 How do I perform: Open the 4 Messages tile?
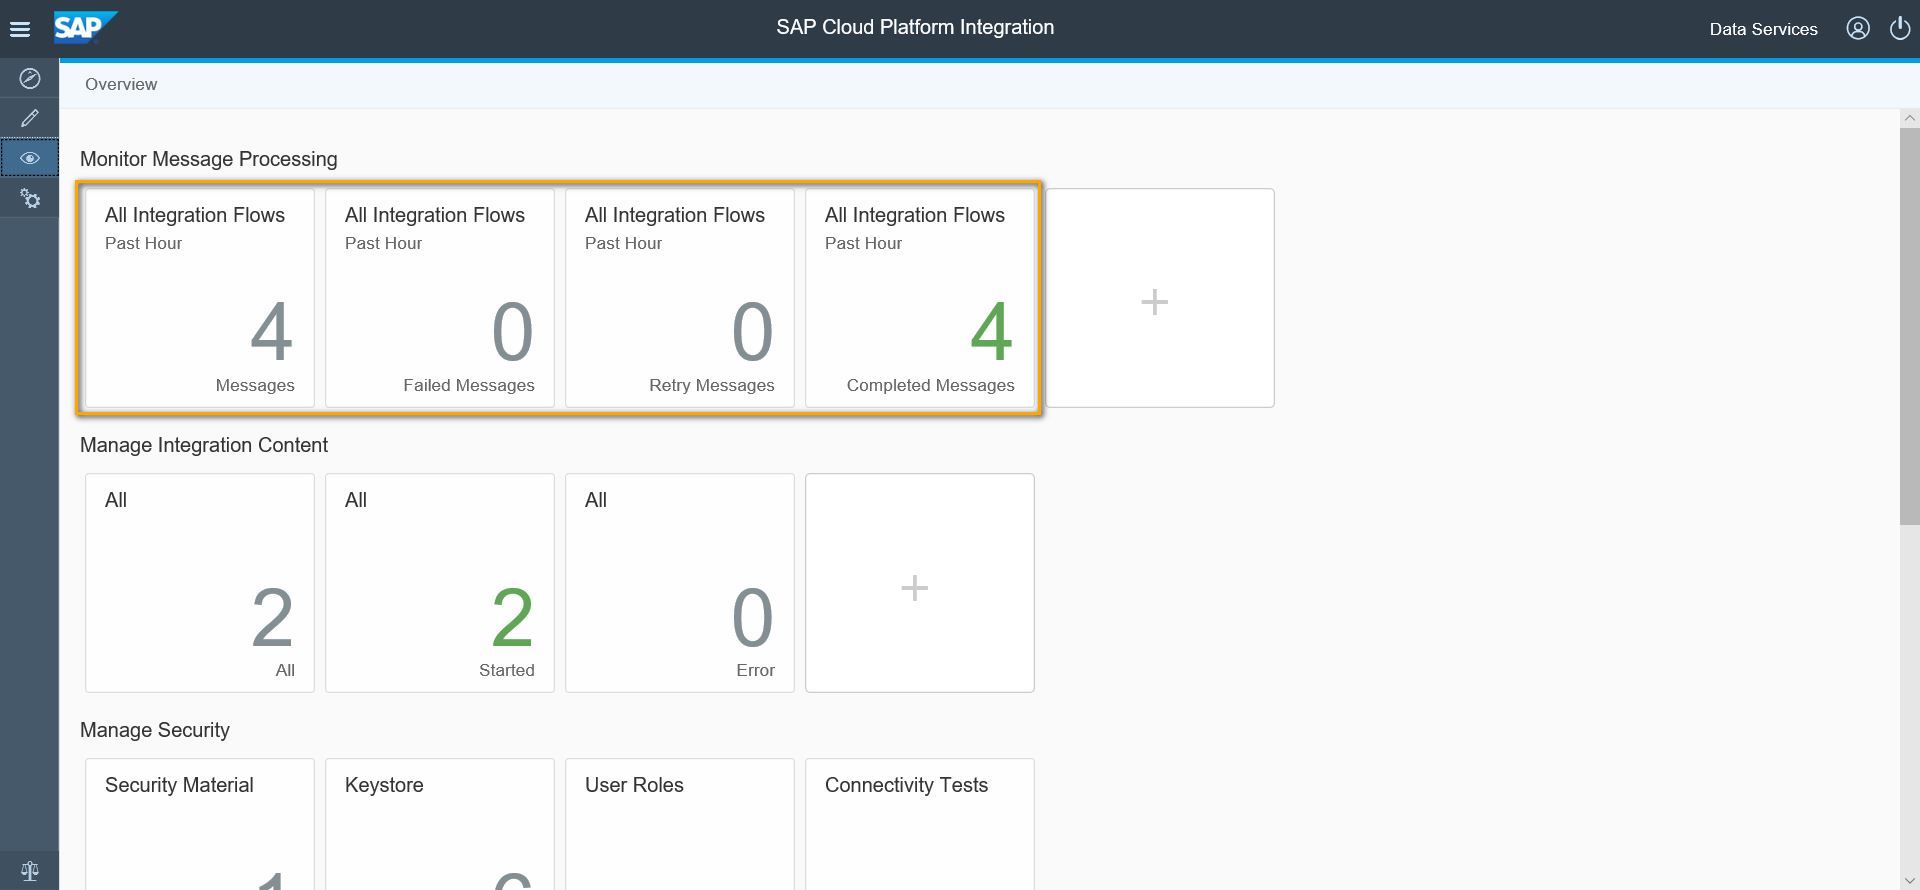coord(200,298)
